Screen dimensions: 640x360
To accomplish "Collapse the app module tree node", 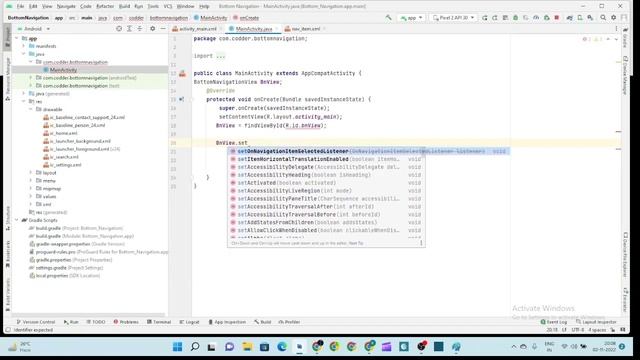I will pos(17,38).
